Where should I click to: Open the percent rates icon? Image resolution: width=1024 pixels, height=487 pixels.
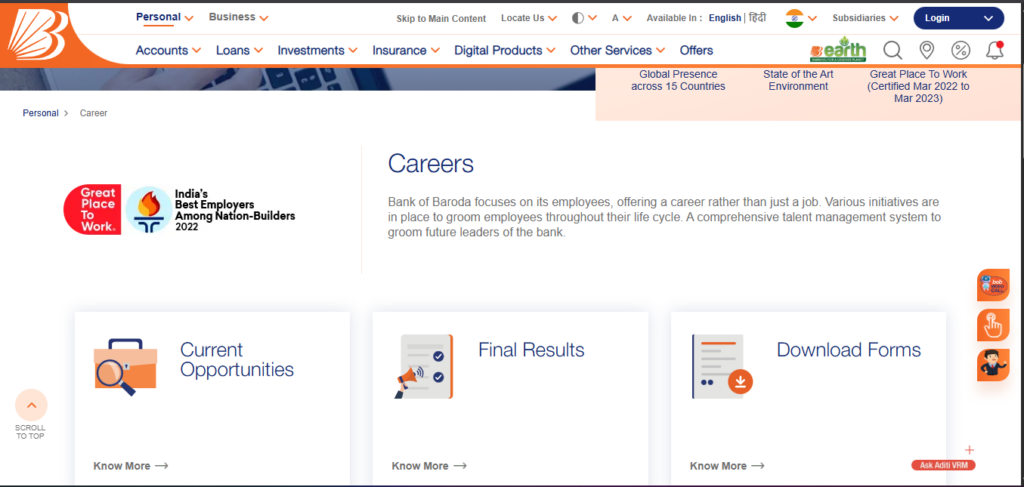point(960,50)
